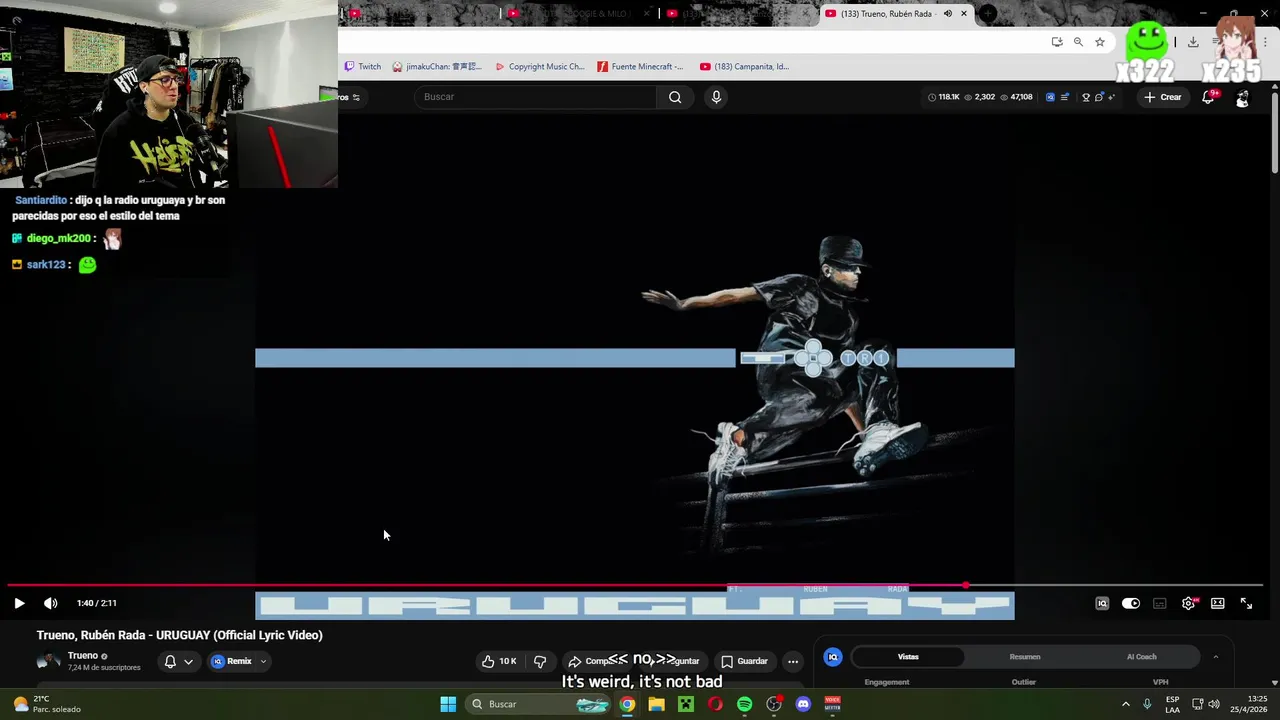
Task: Open Chrome from the taskbar
Action: [627, 704]
